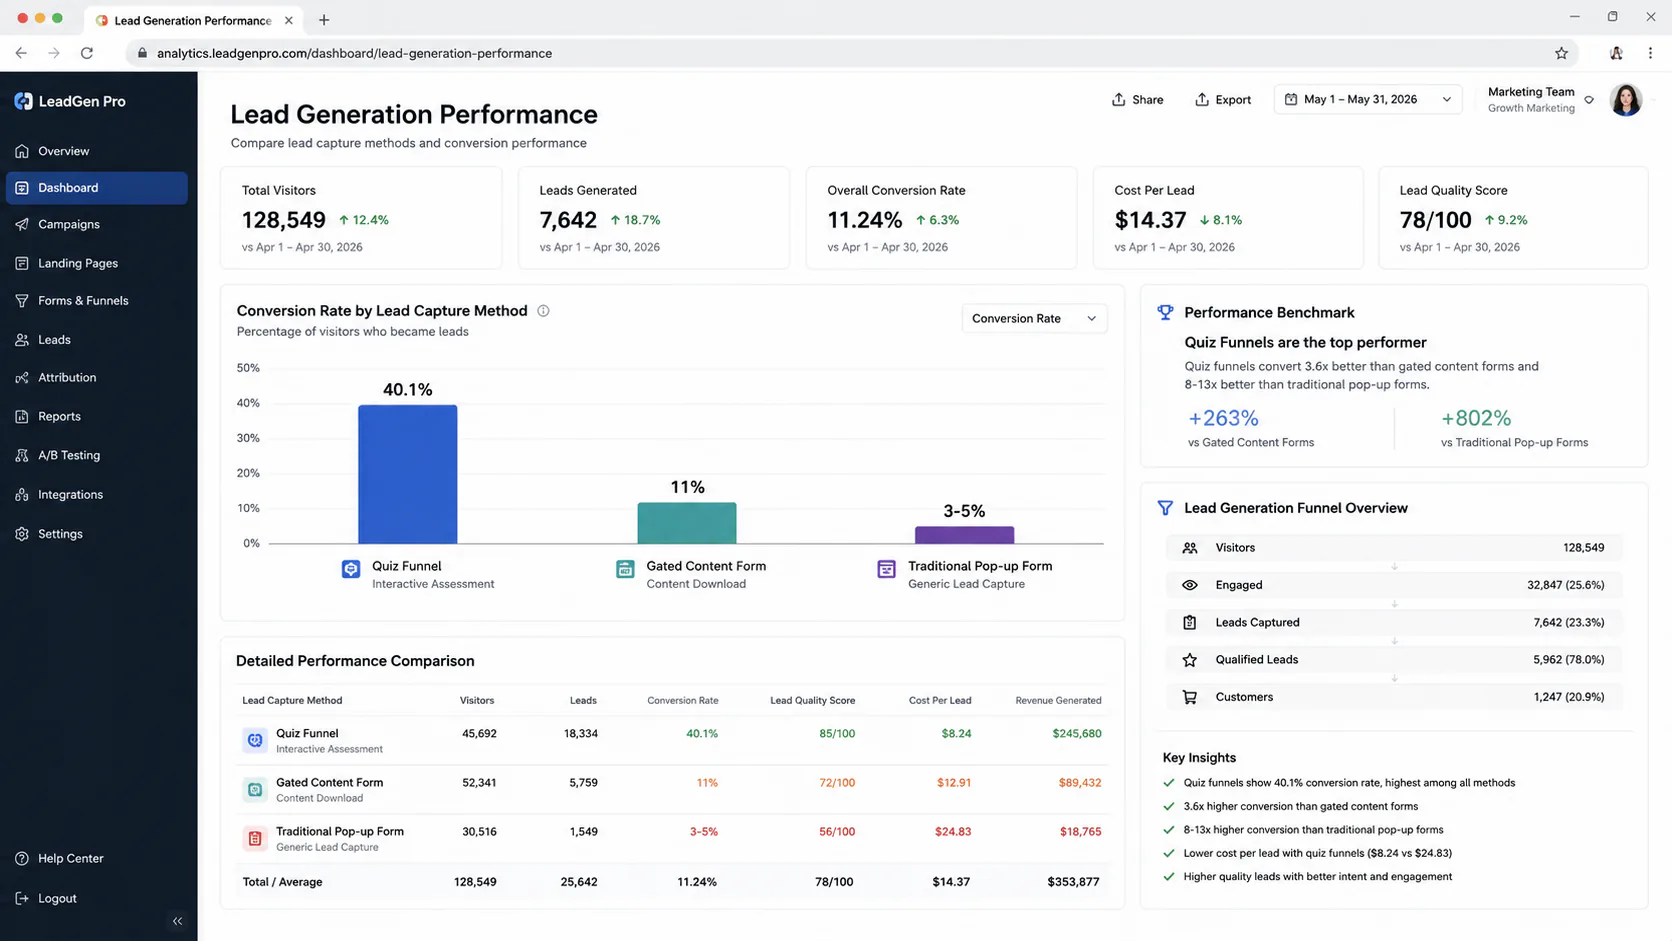The width and height of the screenshot is (1672, 941).
Task: Click the +802% benchmark value
Action: (x=1476, y=418)
